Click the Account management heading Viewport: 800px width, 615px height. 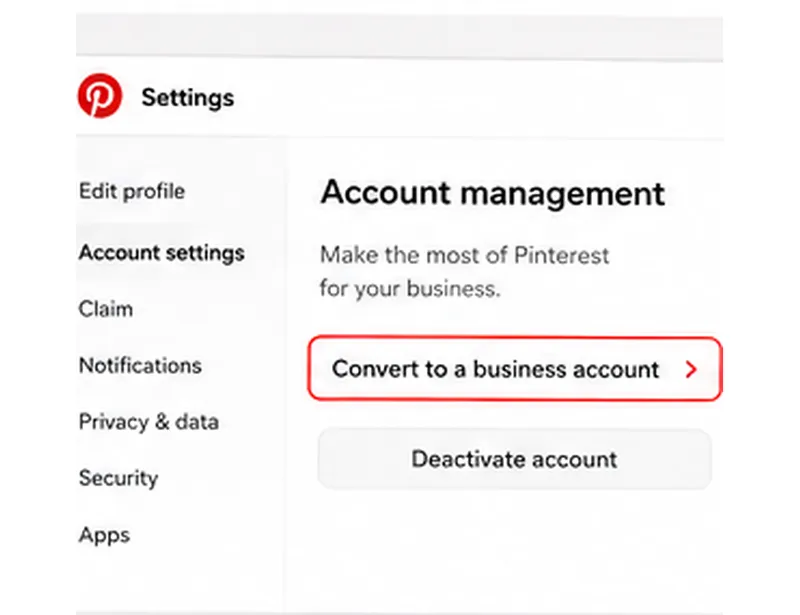click(x=492, y=193)
